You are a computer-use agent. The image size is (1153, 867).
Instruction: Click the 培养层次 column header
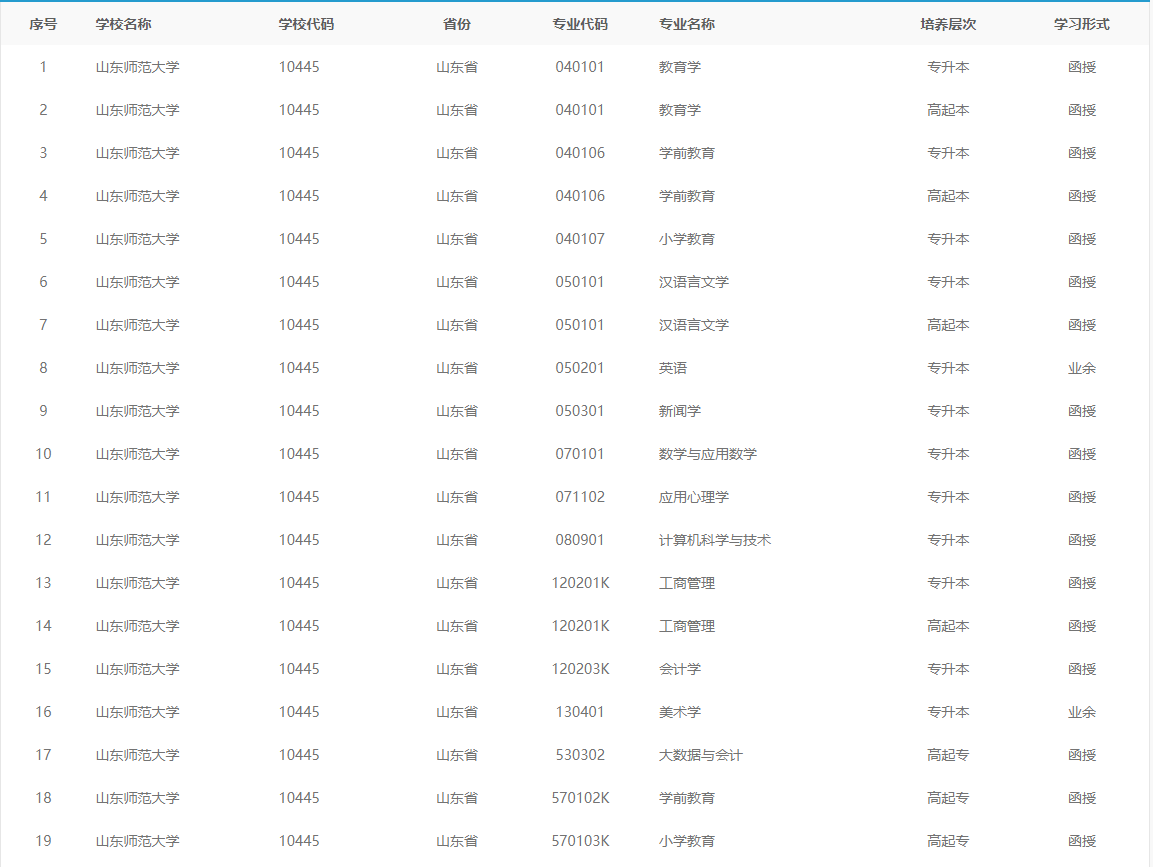tap(949, 24)
